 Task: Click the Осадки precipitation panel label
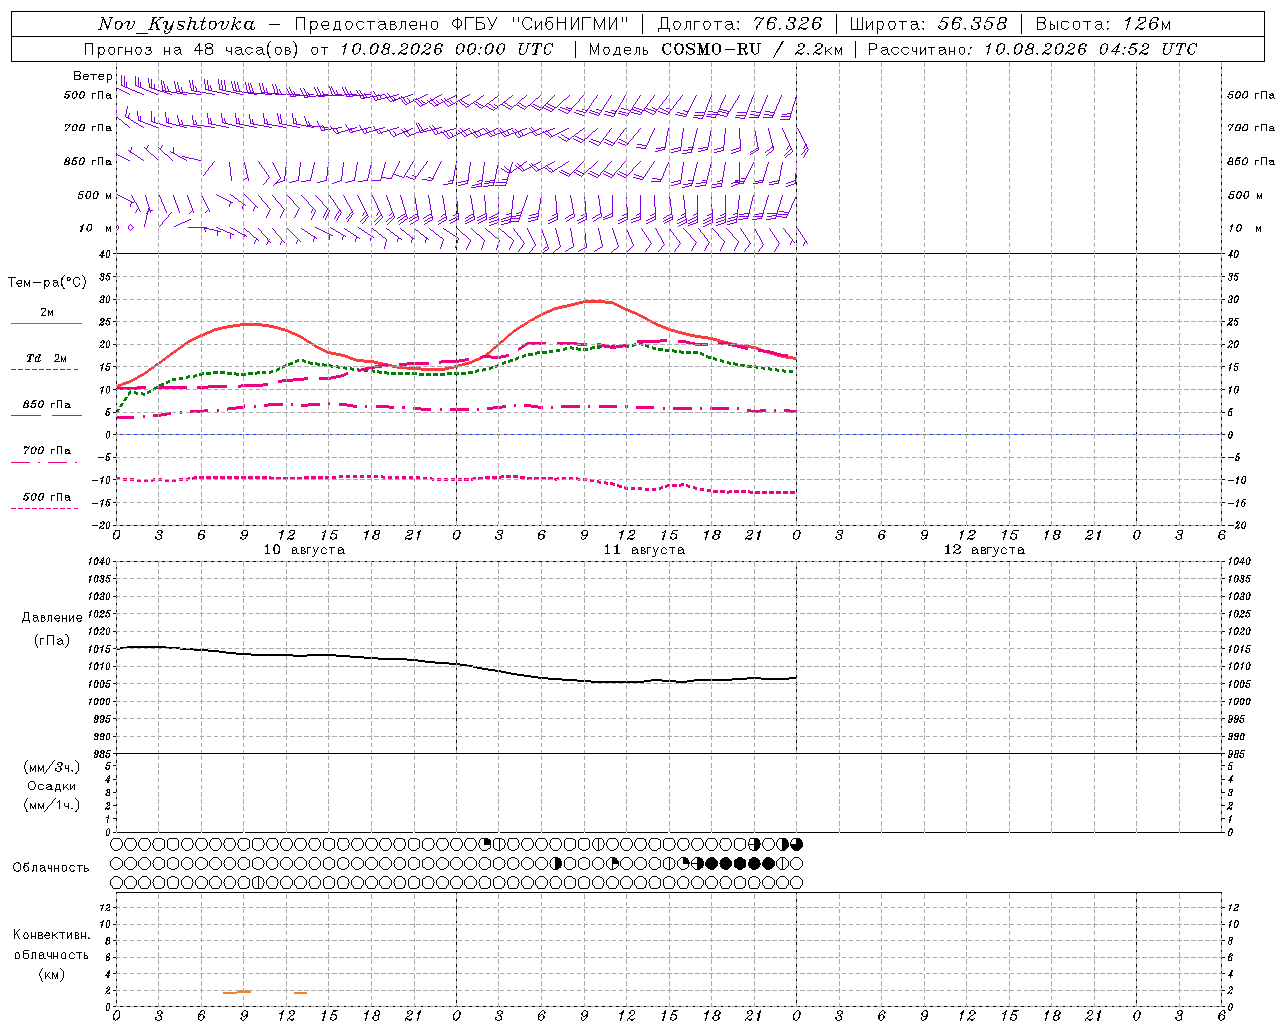[52, 786]
